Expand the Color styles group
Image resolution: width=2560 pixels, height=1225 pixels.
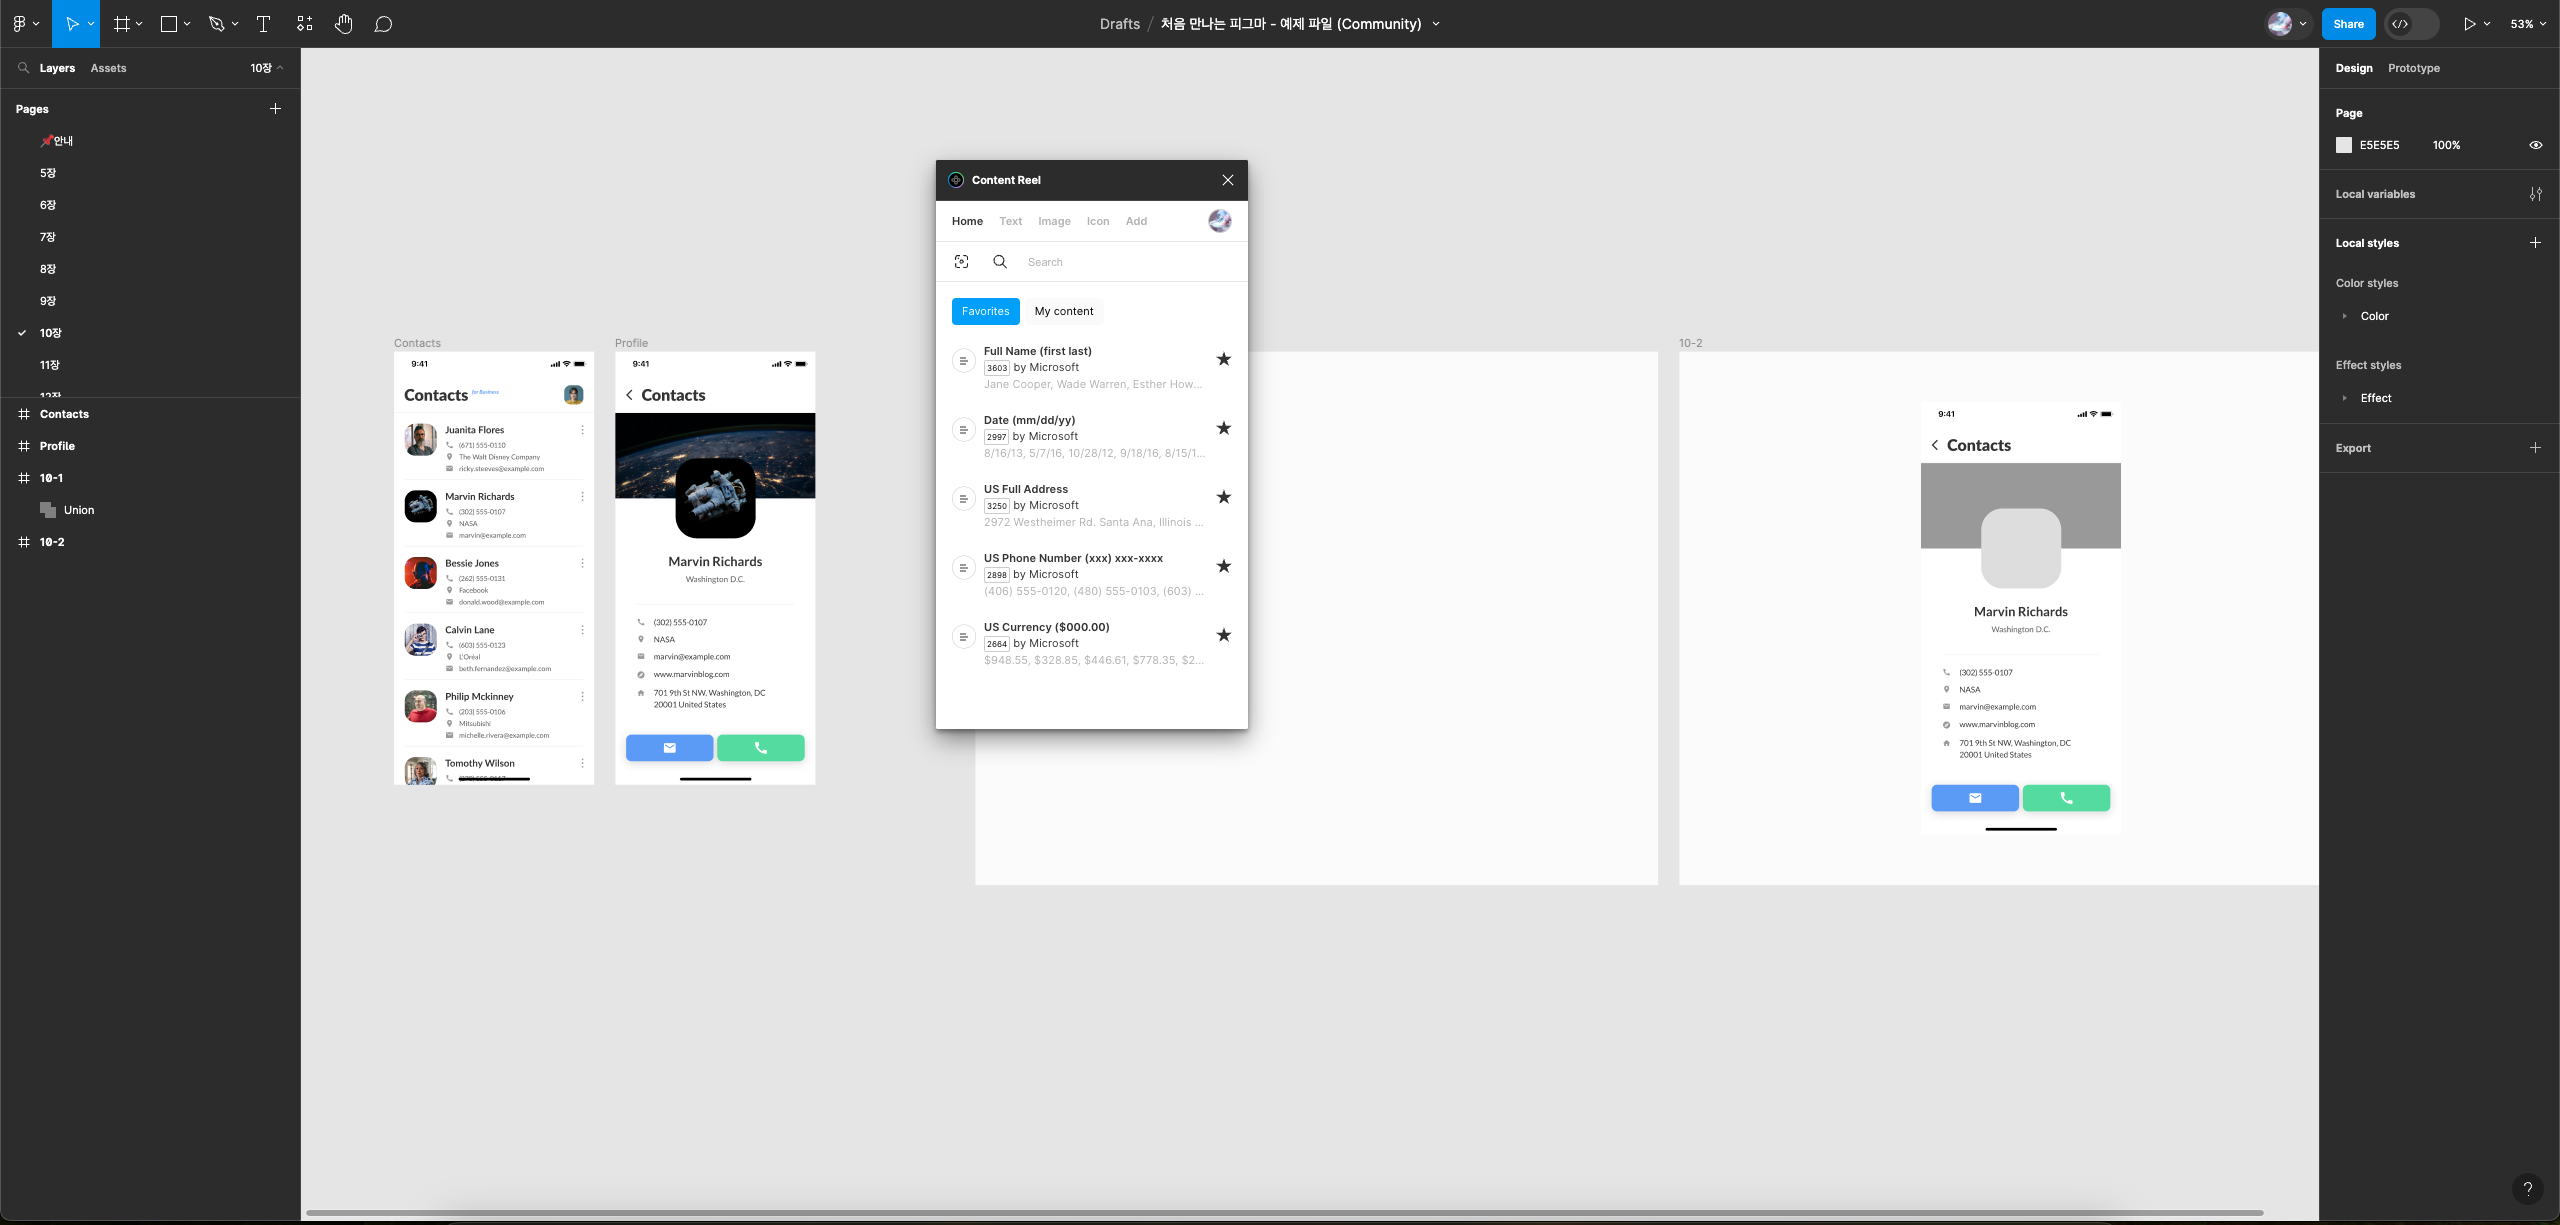pos(2344,316)
